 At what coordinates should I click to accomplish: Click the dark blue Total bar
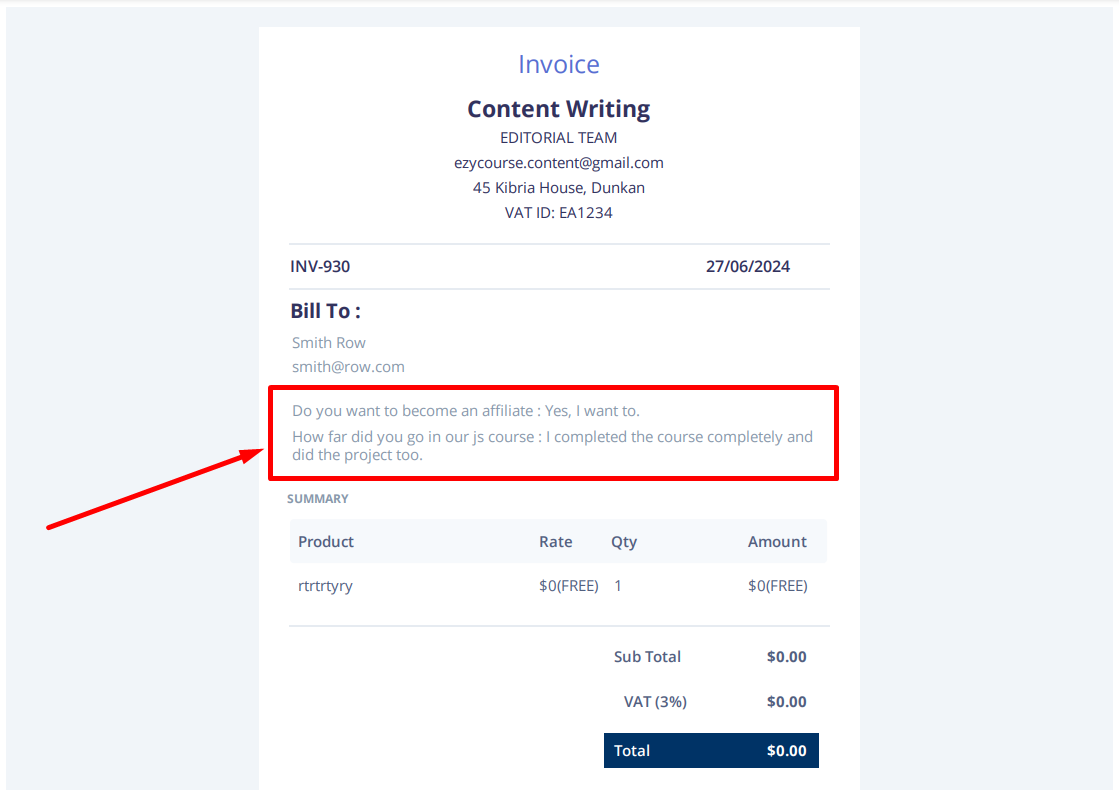(712, 751)
